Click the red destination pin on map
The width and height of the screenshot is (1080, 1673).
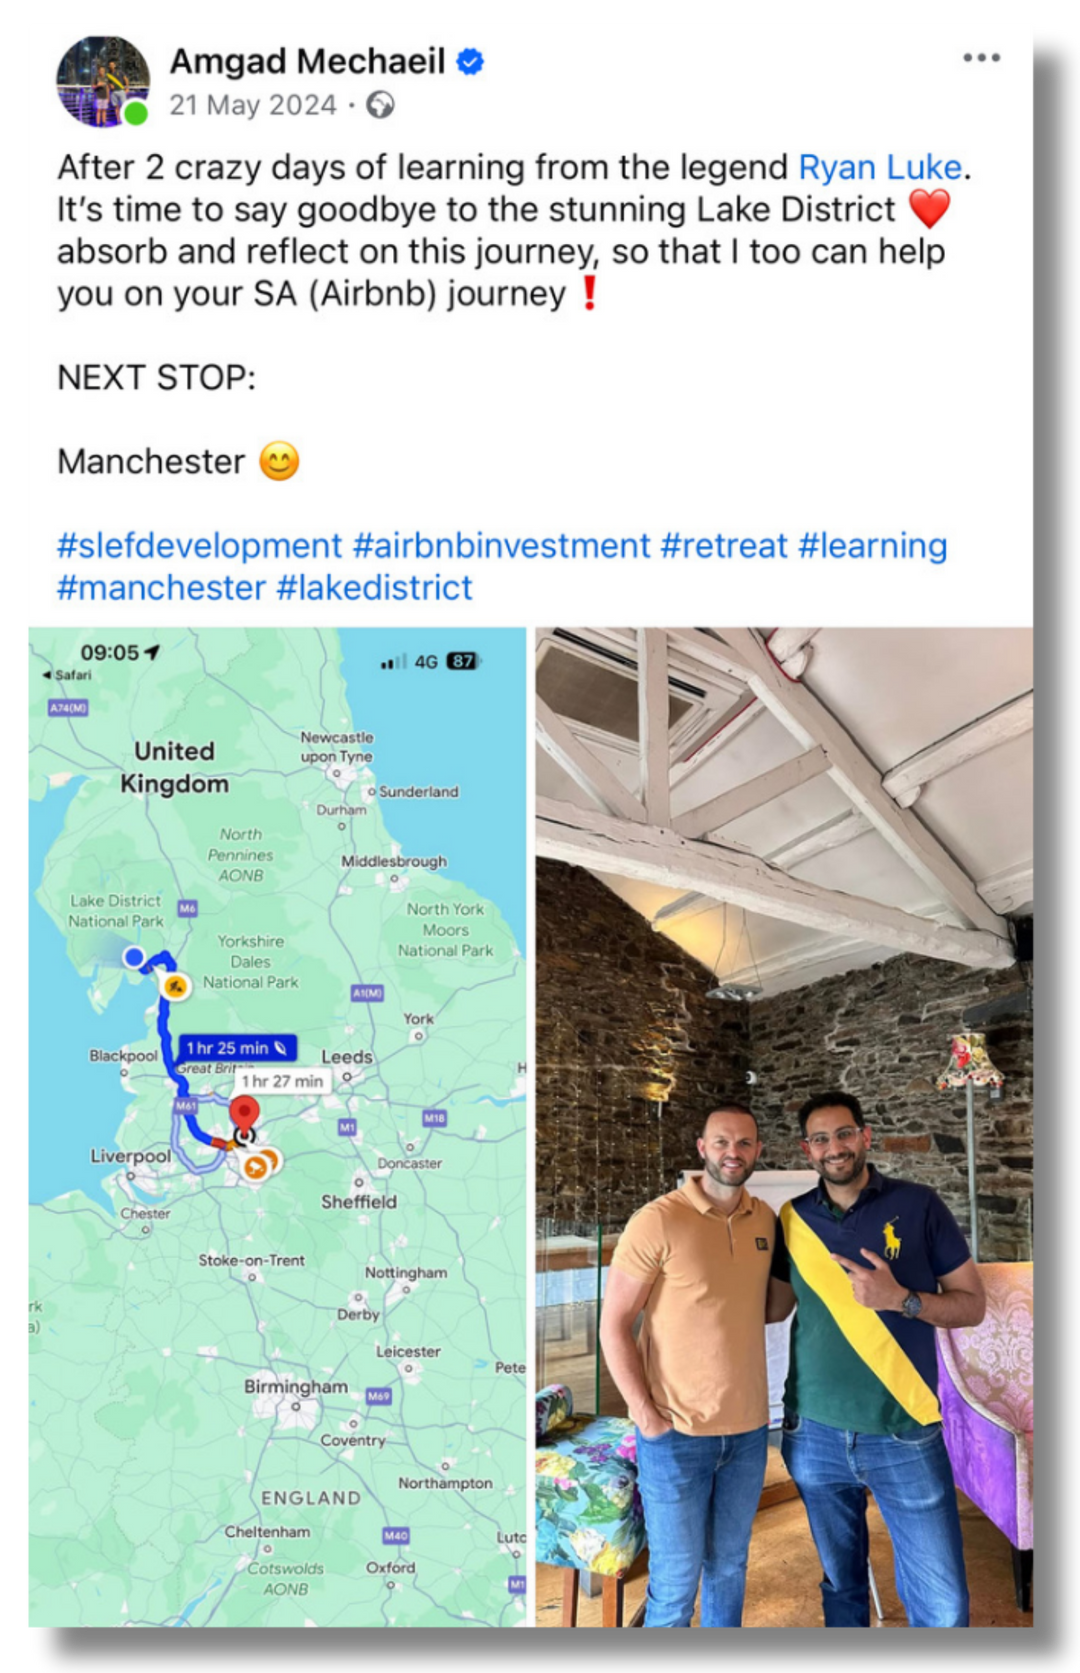click(244, 1114)
